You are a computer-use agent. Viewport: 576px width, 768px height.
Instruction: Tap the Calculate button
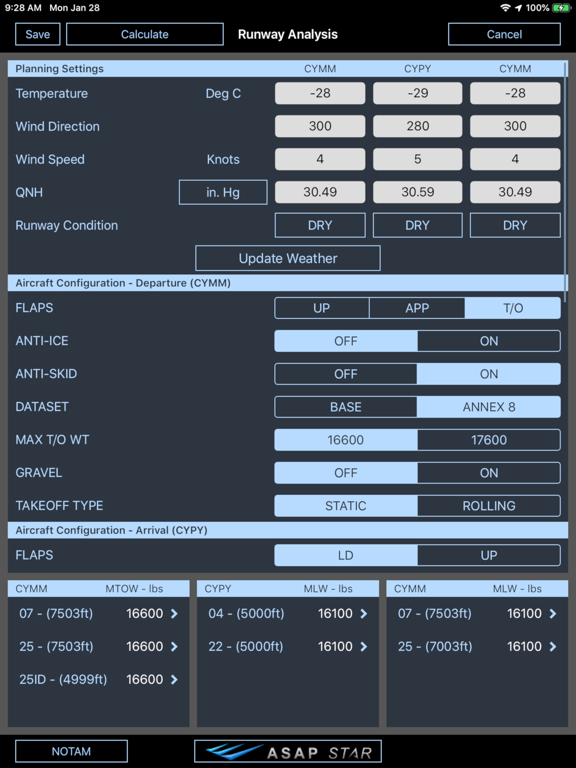pyautogui.click(x=144, y=34)
